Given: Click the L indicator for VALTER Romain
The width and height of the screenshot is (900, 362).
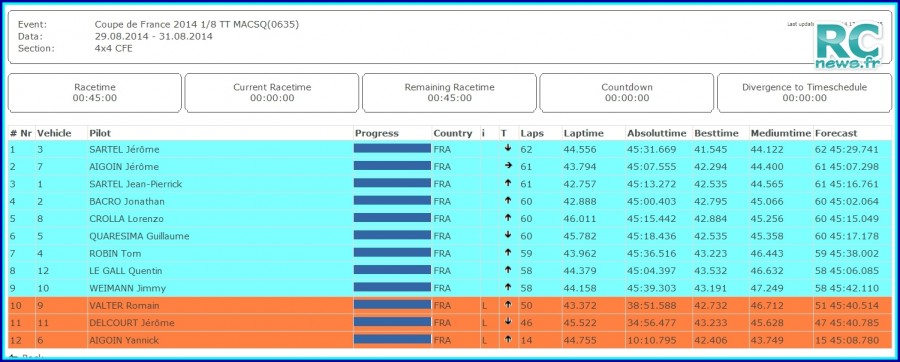Looking at the screenshot, I should pos(484,305).
